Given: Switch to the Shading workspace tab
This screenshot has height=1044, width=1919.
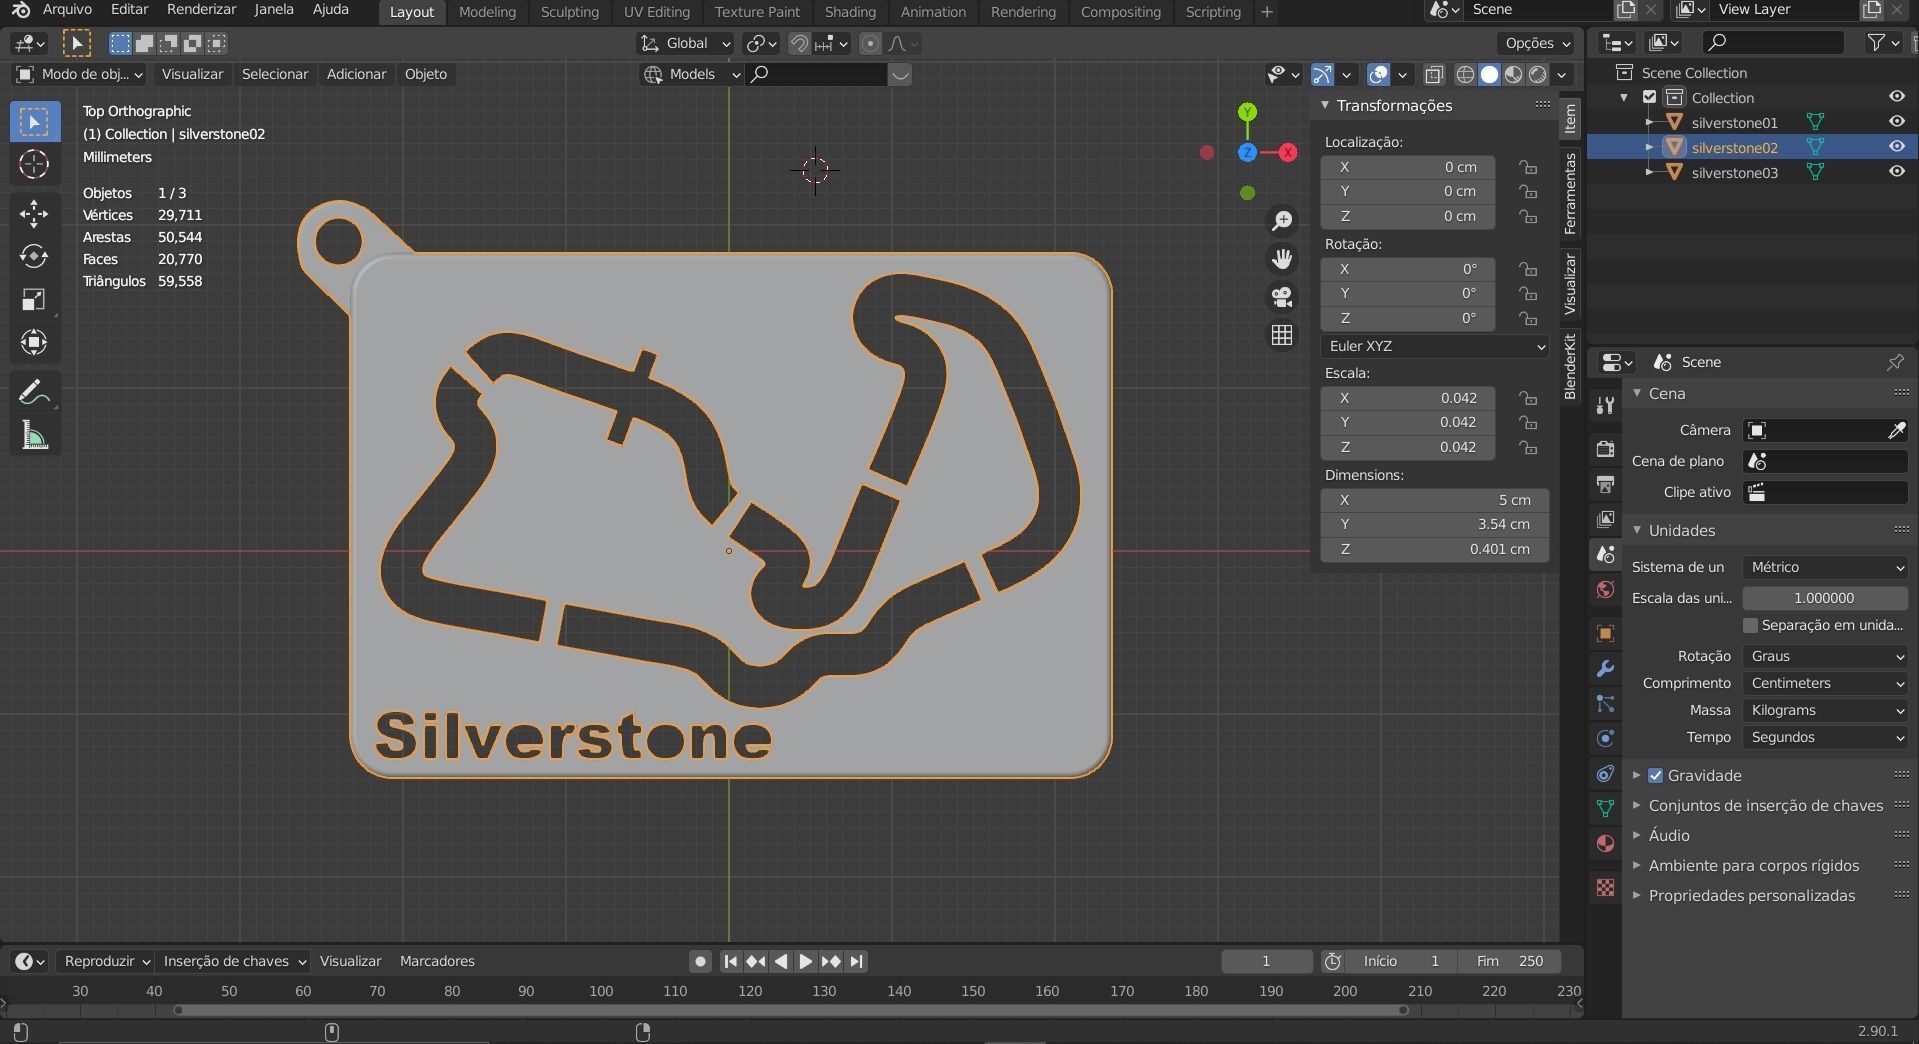Looking at the screenshot, I should click(849, 12).
